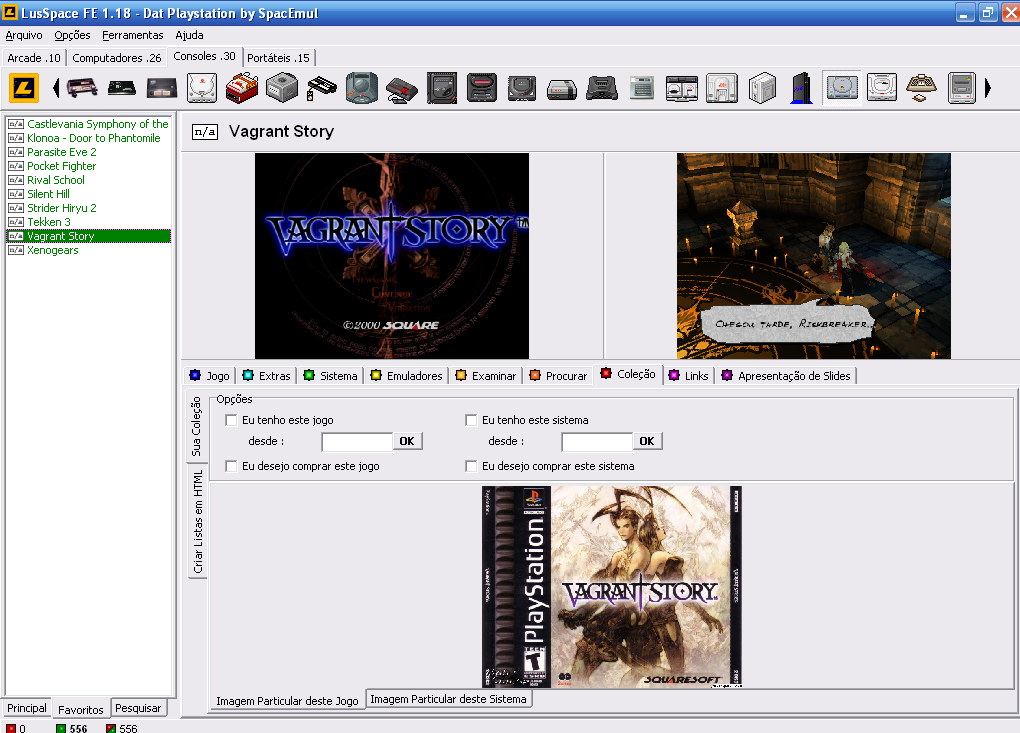This screenshot has height=733, width=1020.
Task: Select Parasite Eve 2 in the list
Action: tap(88, 152)
